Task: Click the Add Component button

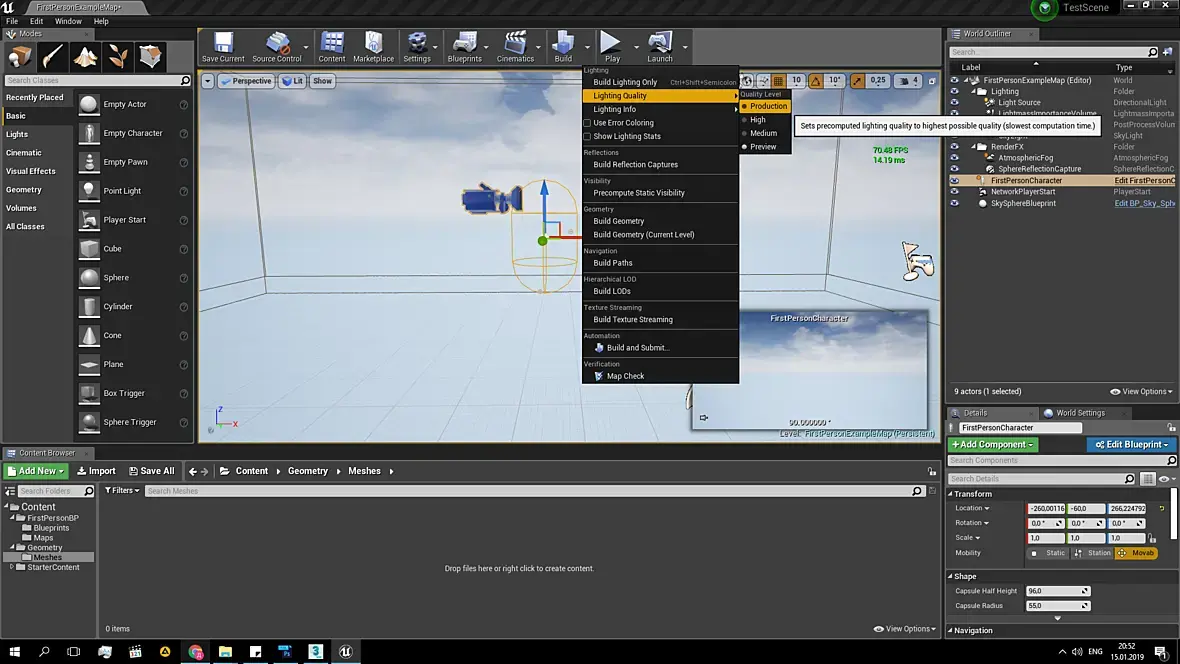Action: (x=993, y=445)
